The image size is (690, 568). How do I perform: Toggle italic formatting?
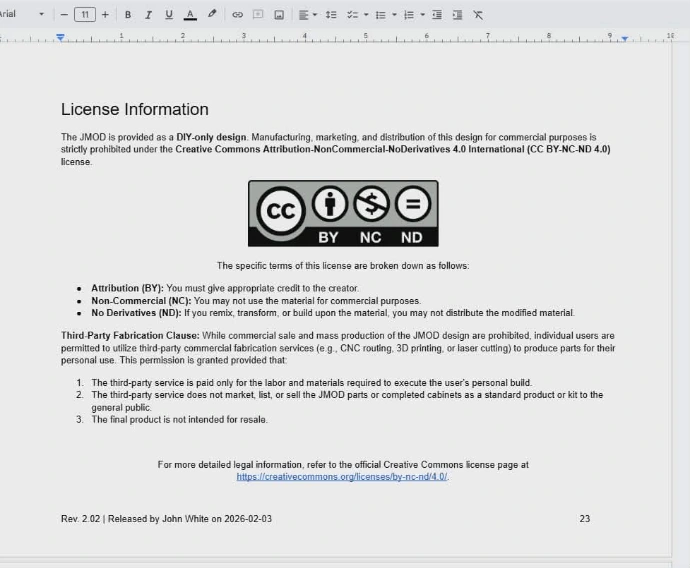148,15
